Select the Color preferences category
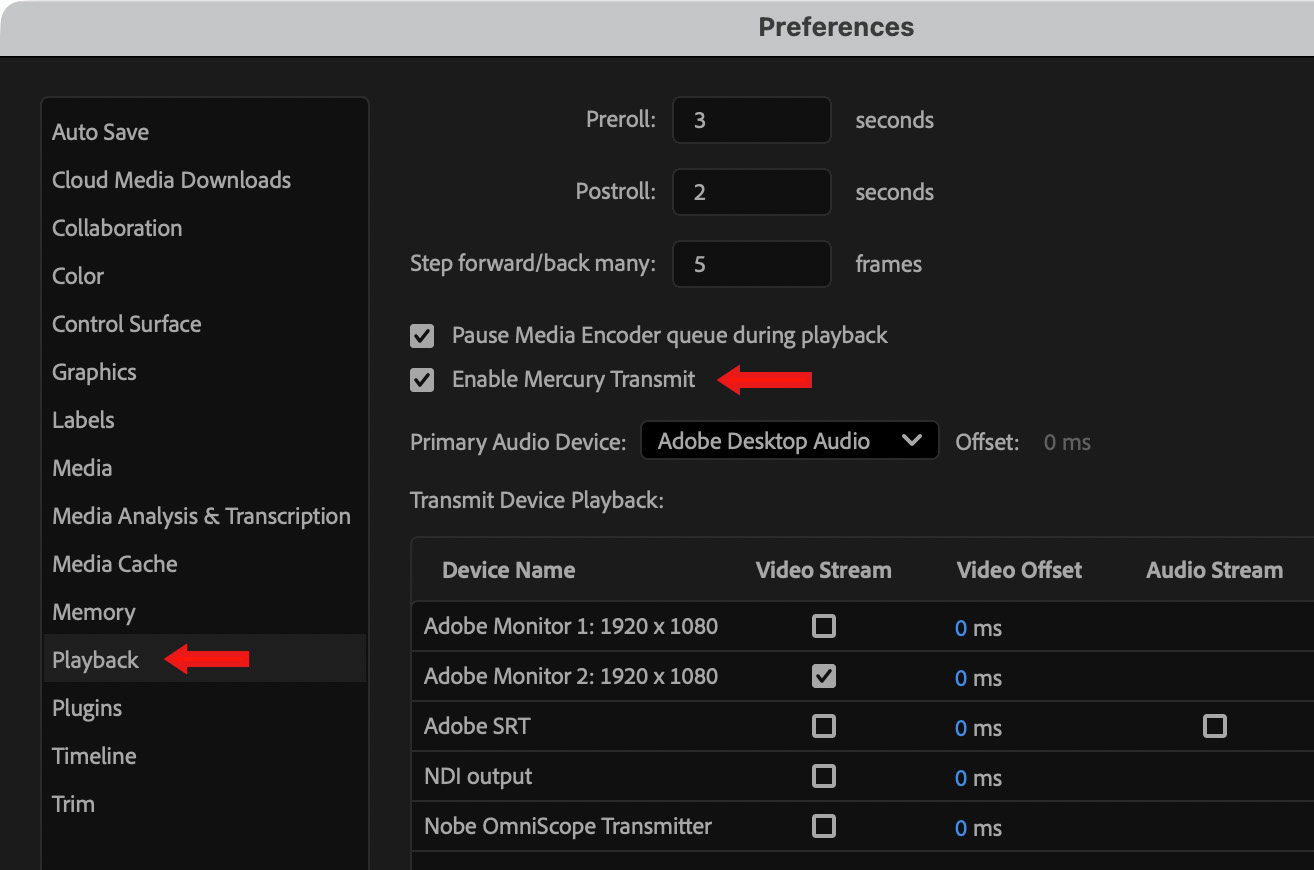The height and width of the screenshot is (870, 1314). (78, 276)
